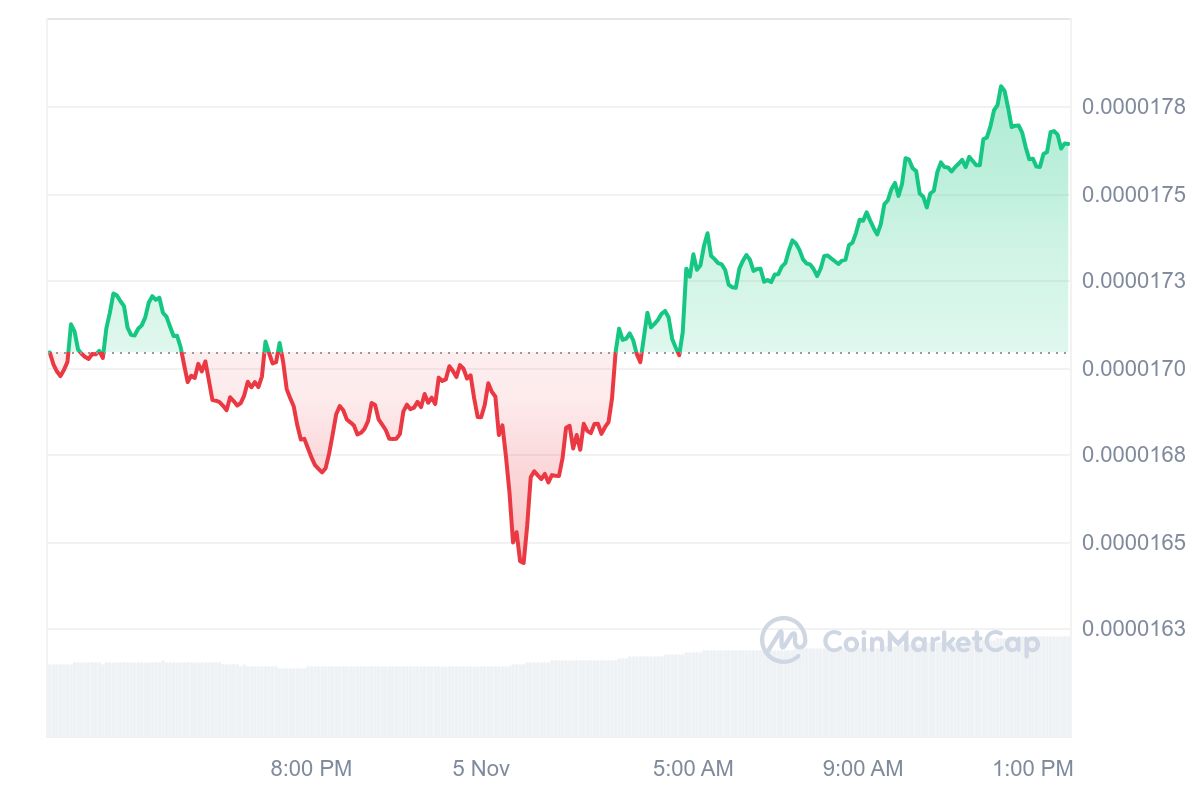Viewport: 1200px width, 800px height.
Task: Click the 0.0000168 price axis label
Action: pyautogui.click(x=1133, y=455)
